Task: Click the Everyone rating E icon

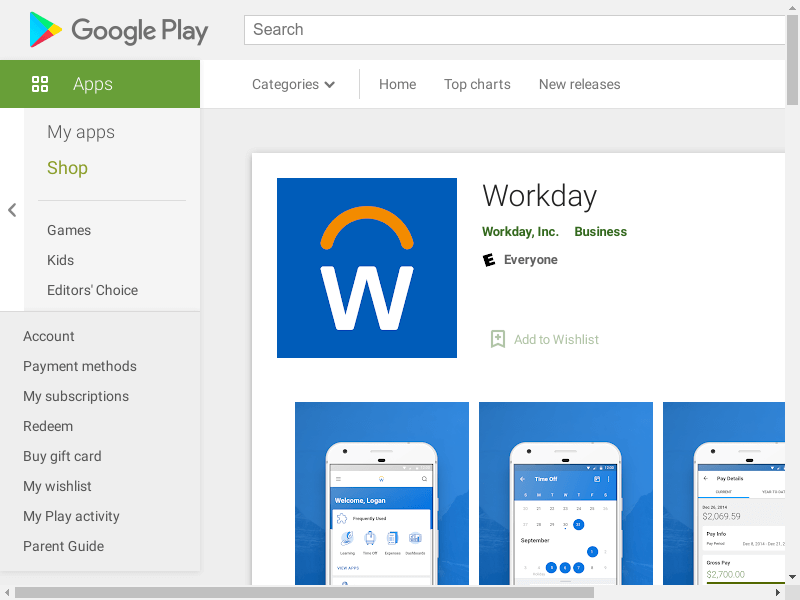Action: (x=489, y=260)
